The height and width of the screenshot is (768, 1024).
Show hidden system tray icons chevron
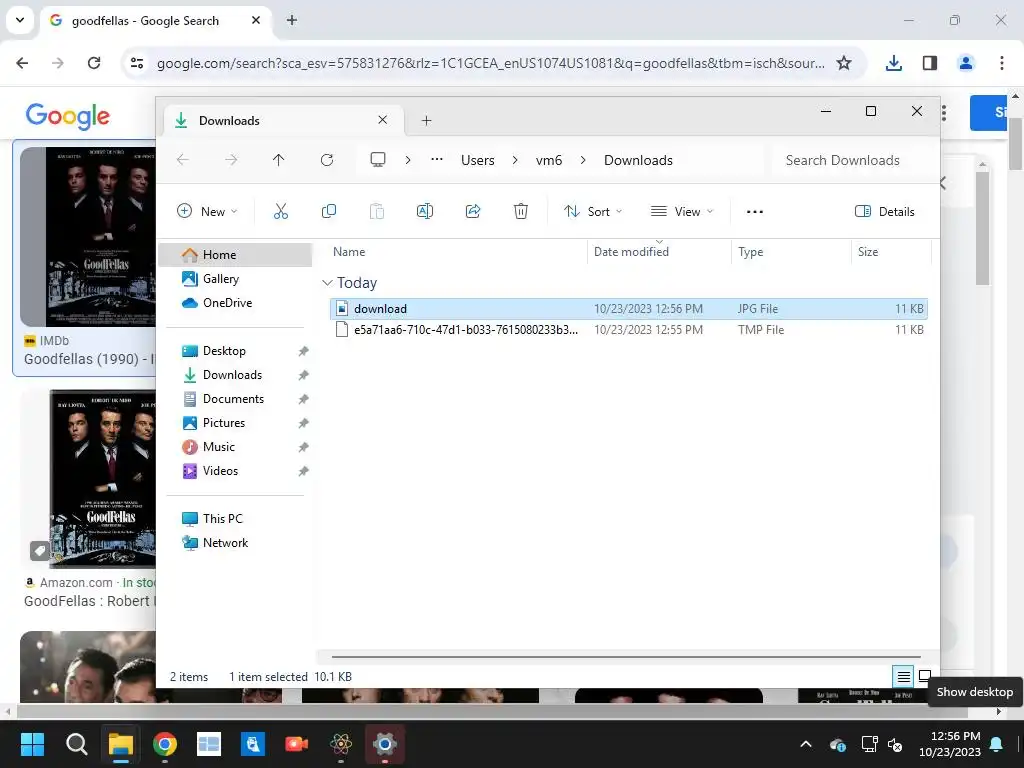[x=806, y=744]
